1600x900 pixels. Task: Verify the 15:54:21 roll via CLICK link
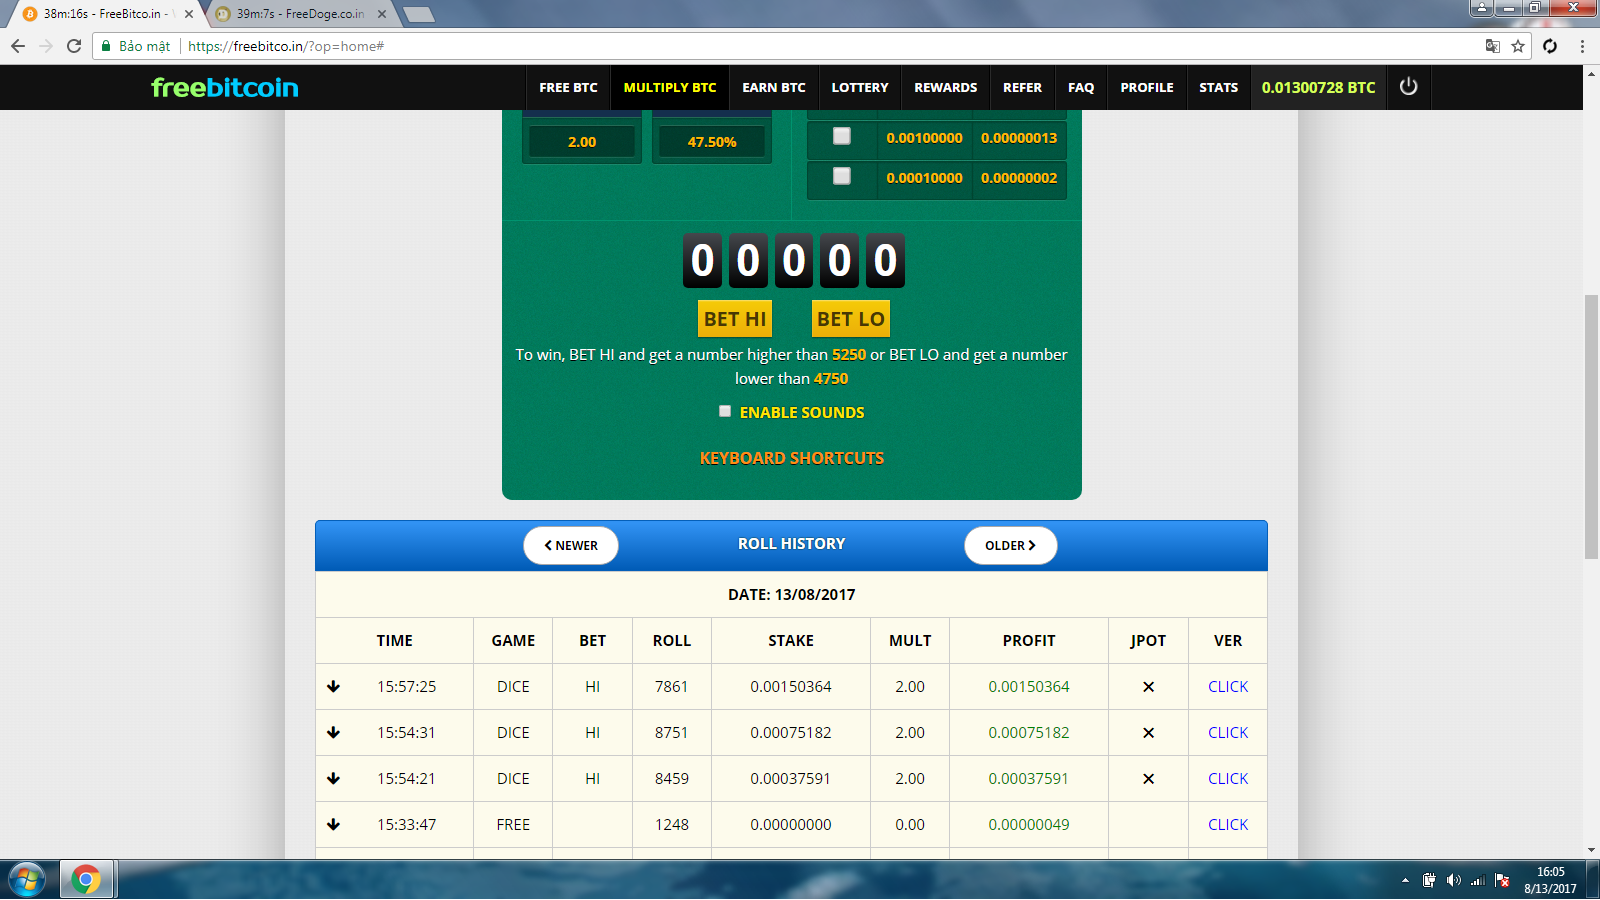click(1228, 779)
